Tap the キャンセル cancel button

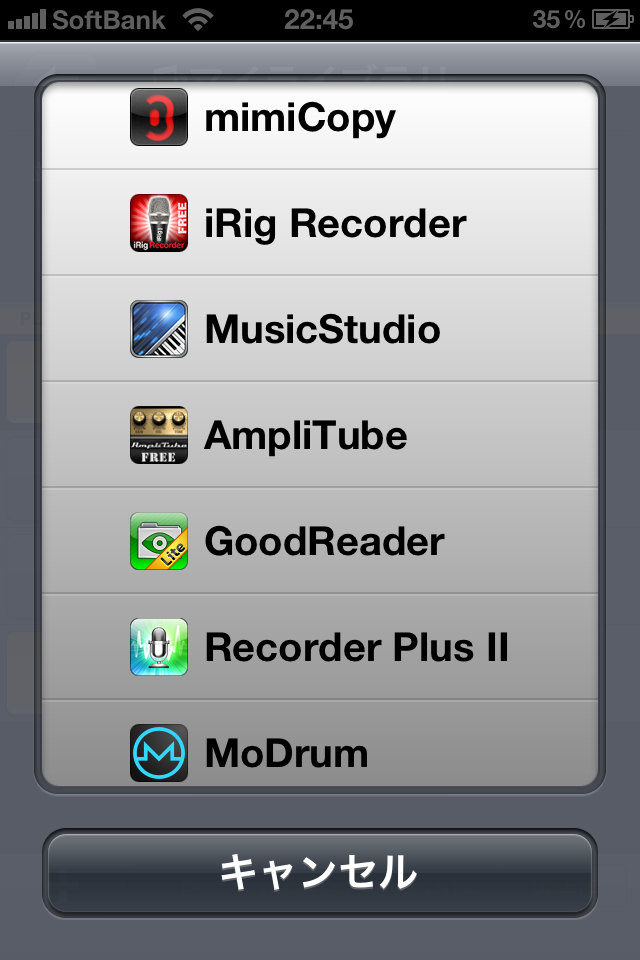pos(320,874)
